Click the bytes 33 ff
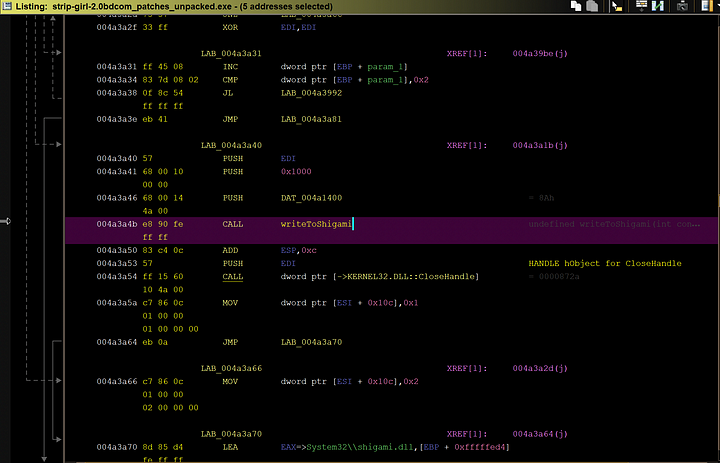The height and width of the screenshot is (463, 720). [x=155, y=28]
